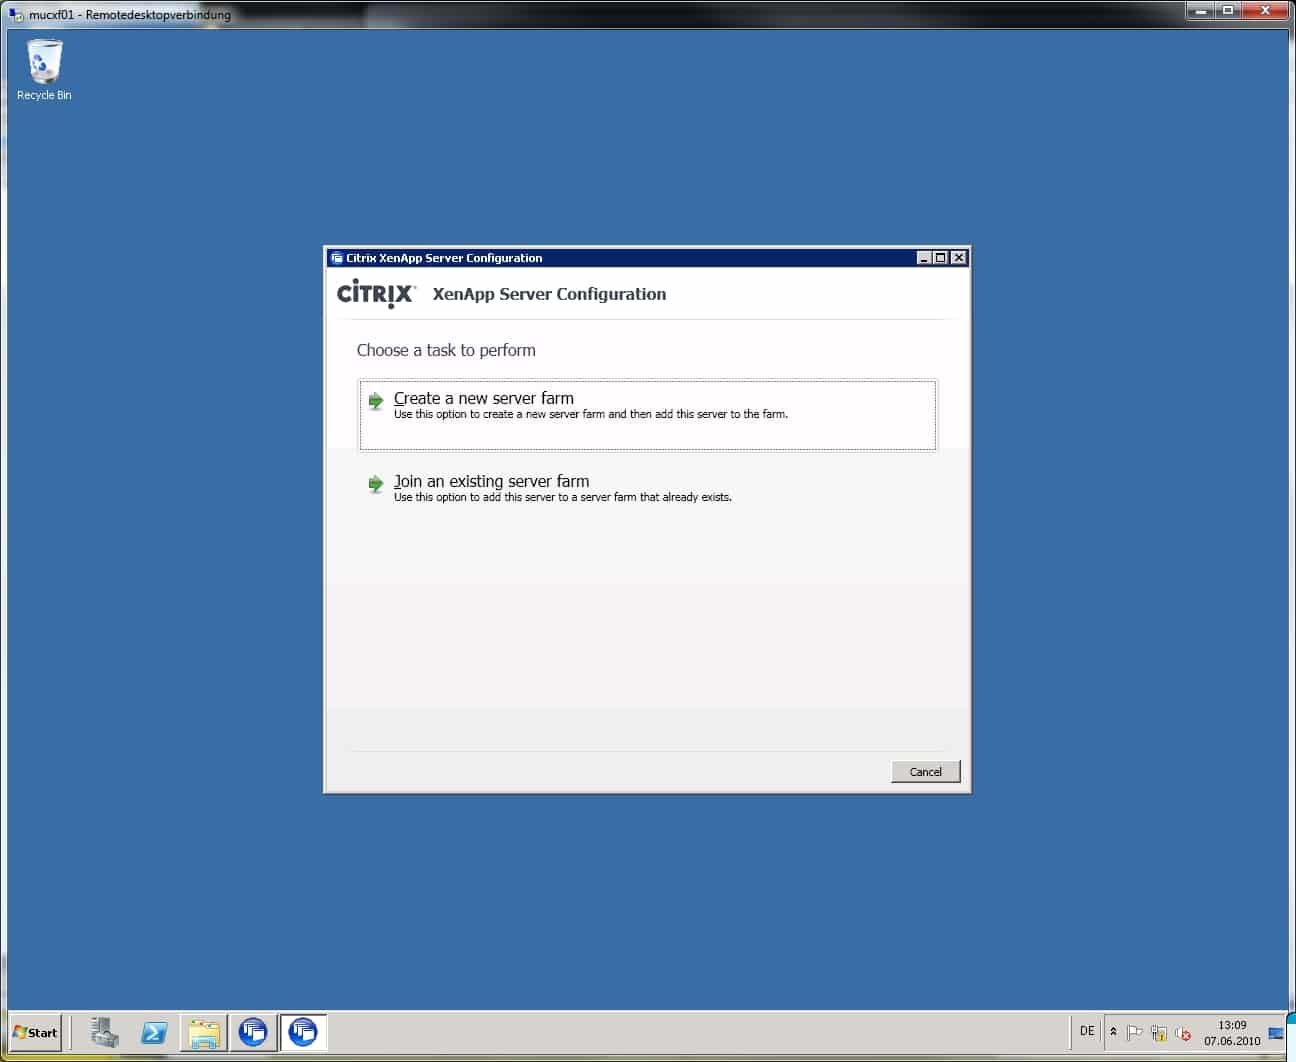Open the Recycle Bin desktop icon
Screen dimensions: 1296x1062
tap(44, 70)
